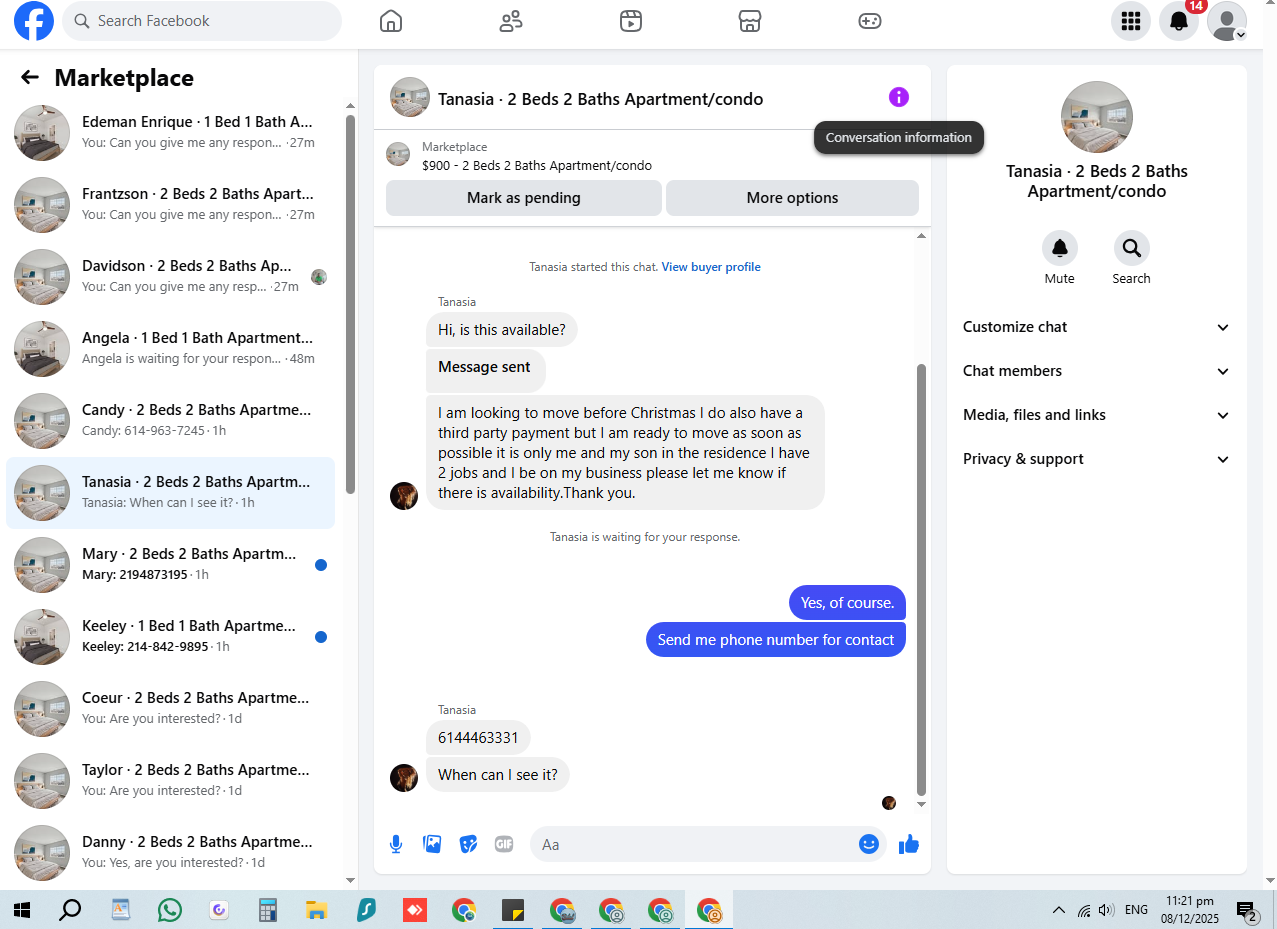Viewport: 1277px width, 929px height.
Task: Attach a file with the image icon
Action: [432, 844]
